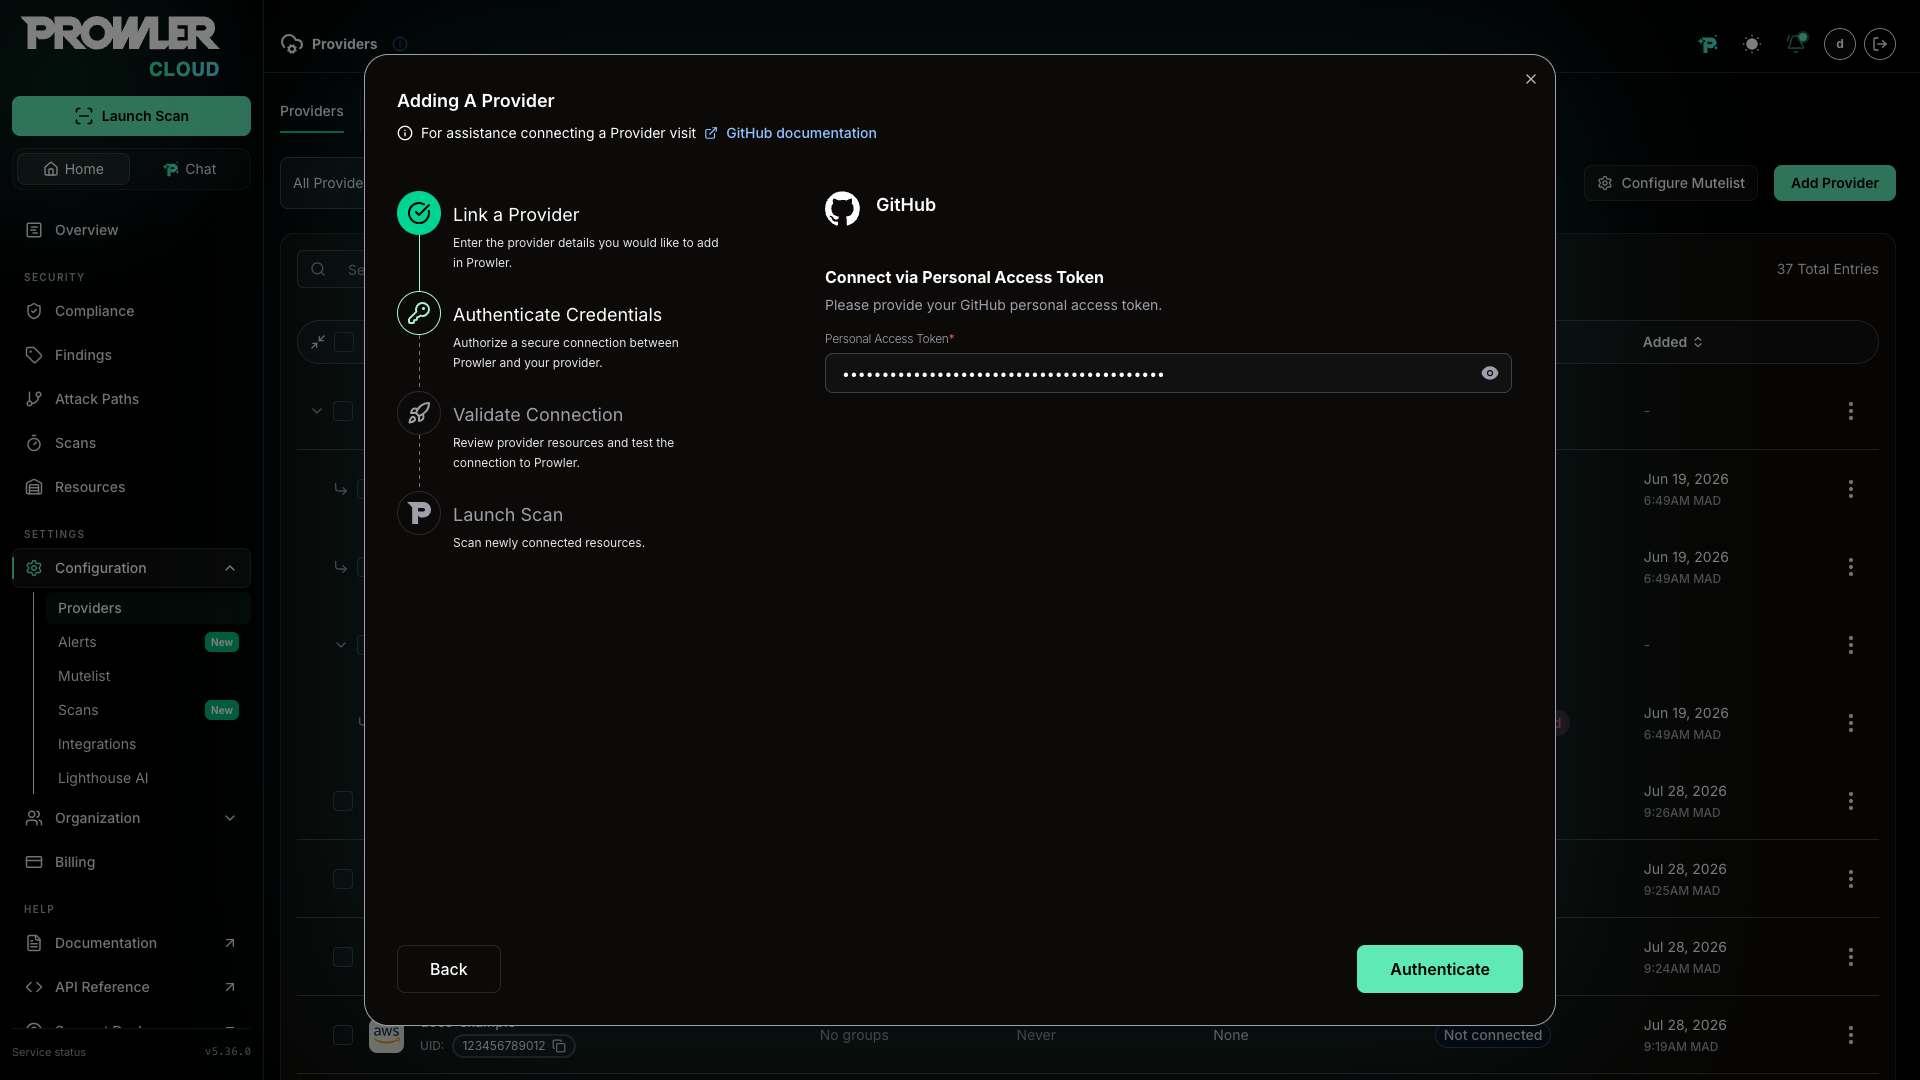This screenshot has width=1920, height=1080.
Task: Select the Chat tab in the sidebar
Action: tap(189, 169)
